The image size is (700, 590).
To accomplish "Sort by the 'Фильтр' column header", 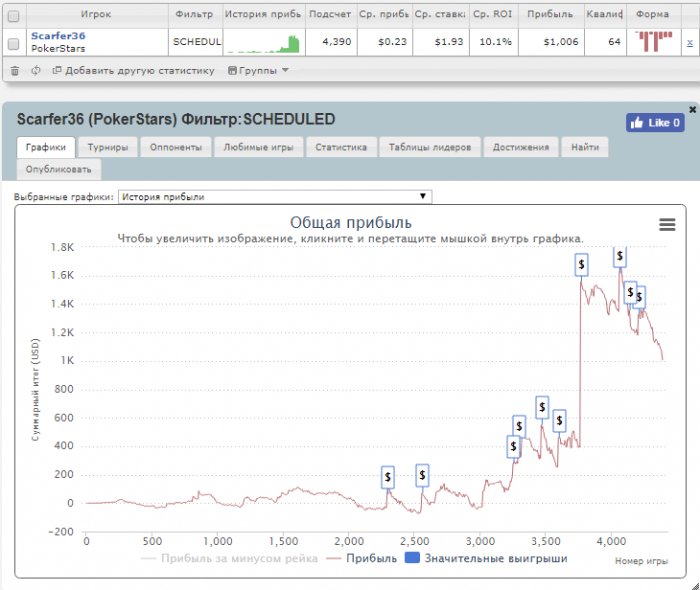I will coord(195,14).
